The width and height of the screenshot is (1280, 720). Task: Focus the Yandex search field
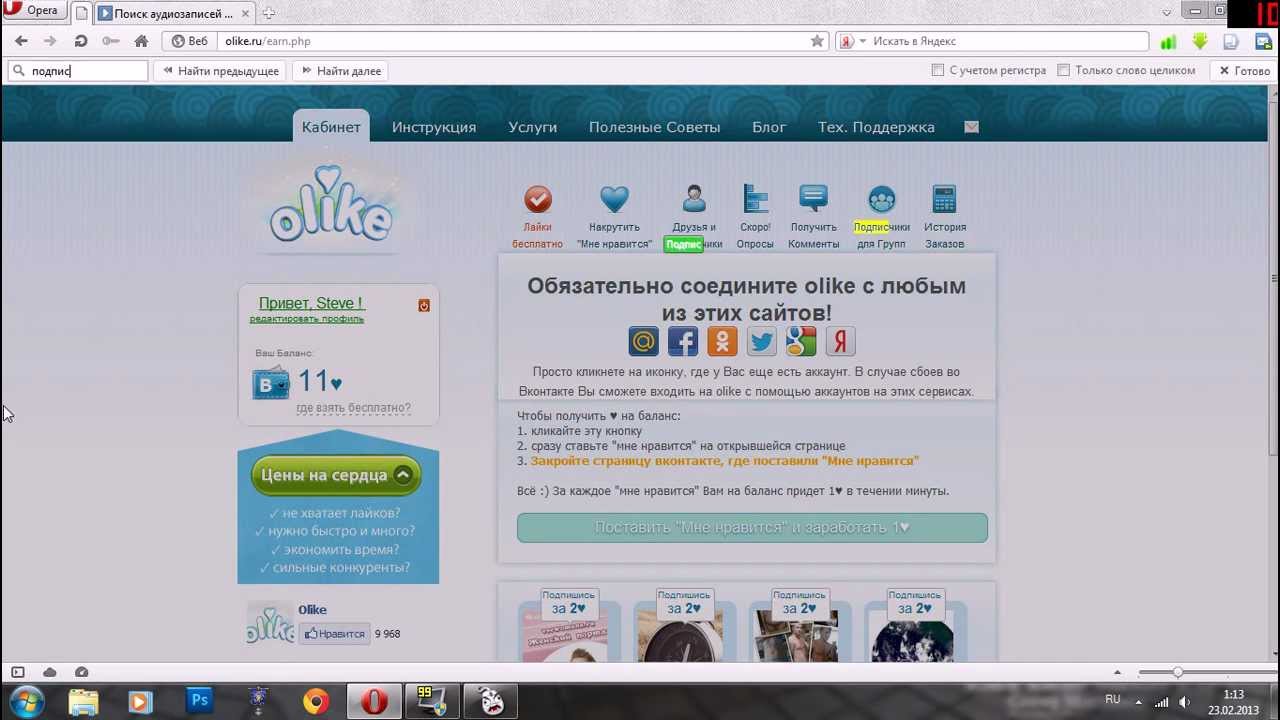click(x=1008, y=41)
